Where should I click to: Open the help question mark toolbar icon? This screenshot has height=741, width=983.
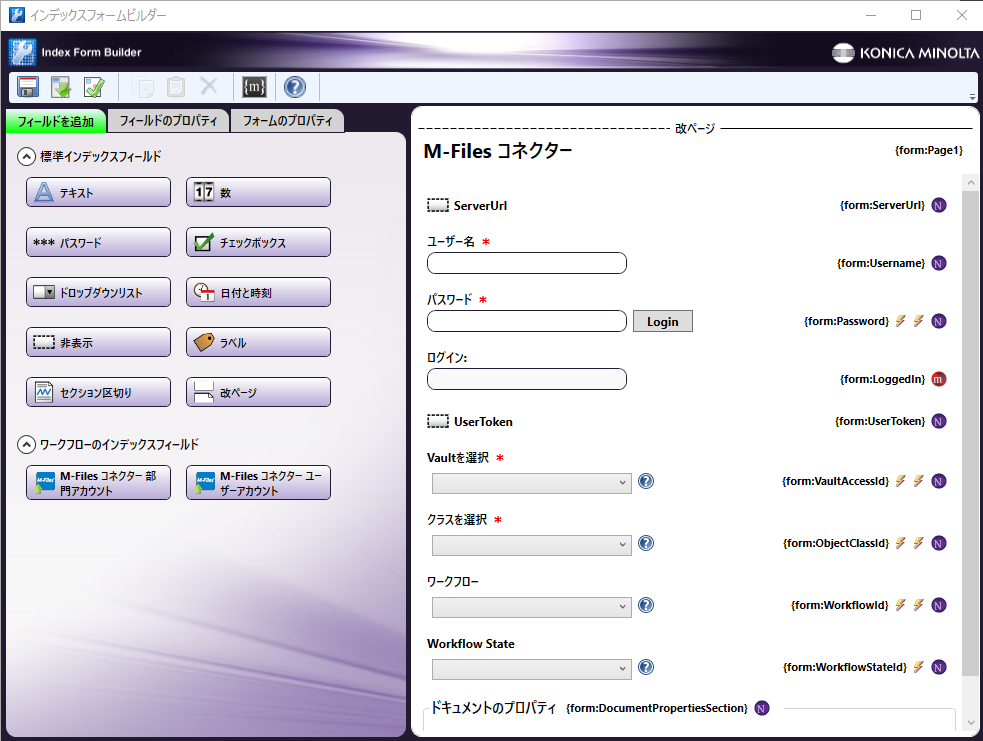tap(295, 87)
